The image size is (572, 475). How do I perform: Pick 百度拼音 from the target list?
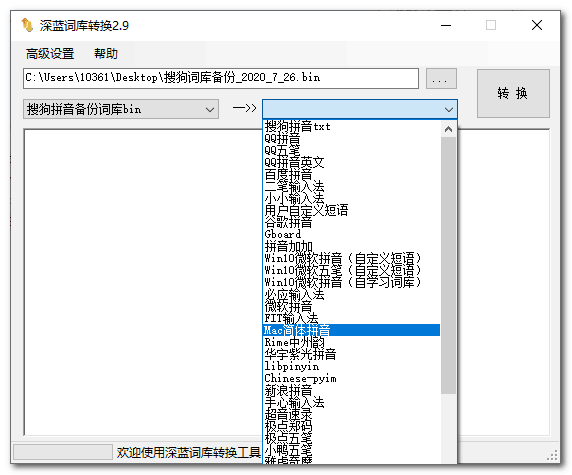pyautogui.click(x=351, y=174)
